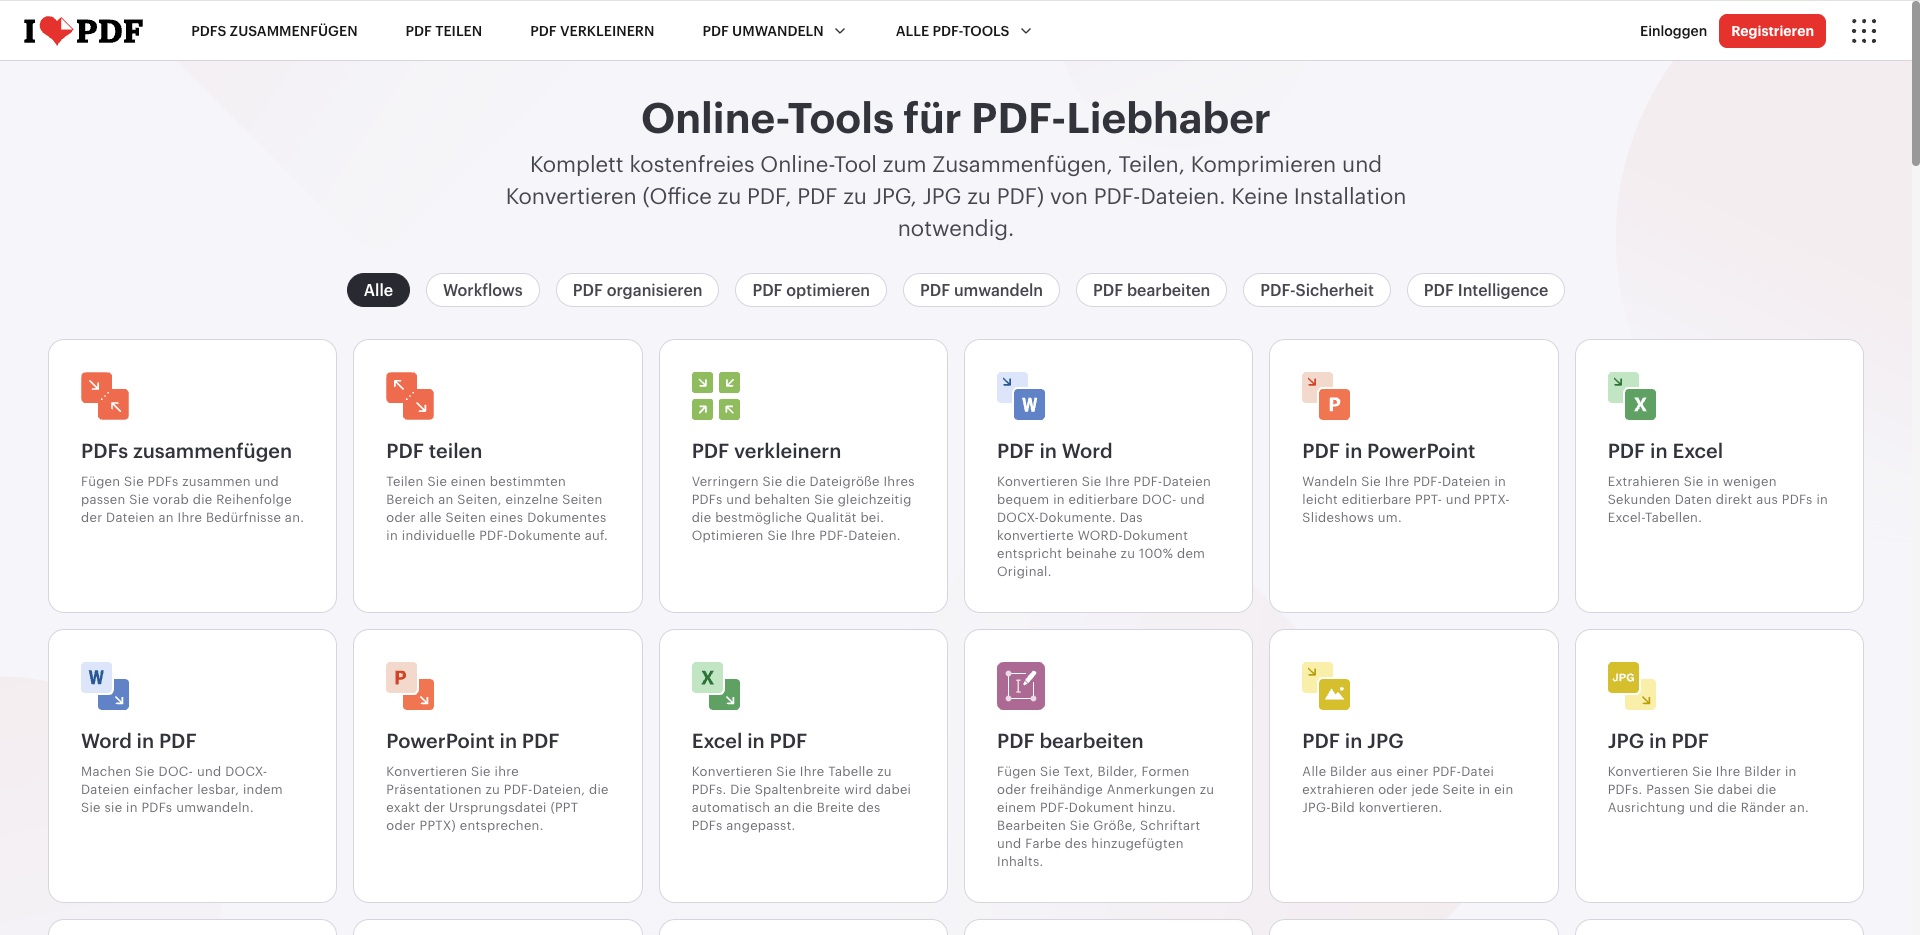Open PDFS ZUSAMMENFÜGEN in the top navigation

(x=274, y=31)
